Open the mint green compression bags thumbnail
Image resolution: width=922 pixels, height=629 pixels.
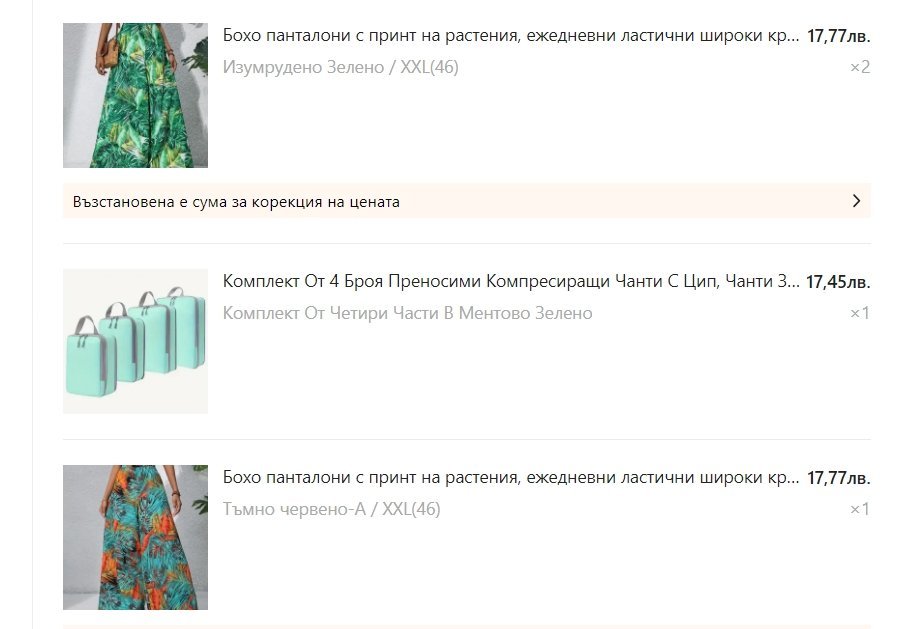(135, 341)
